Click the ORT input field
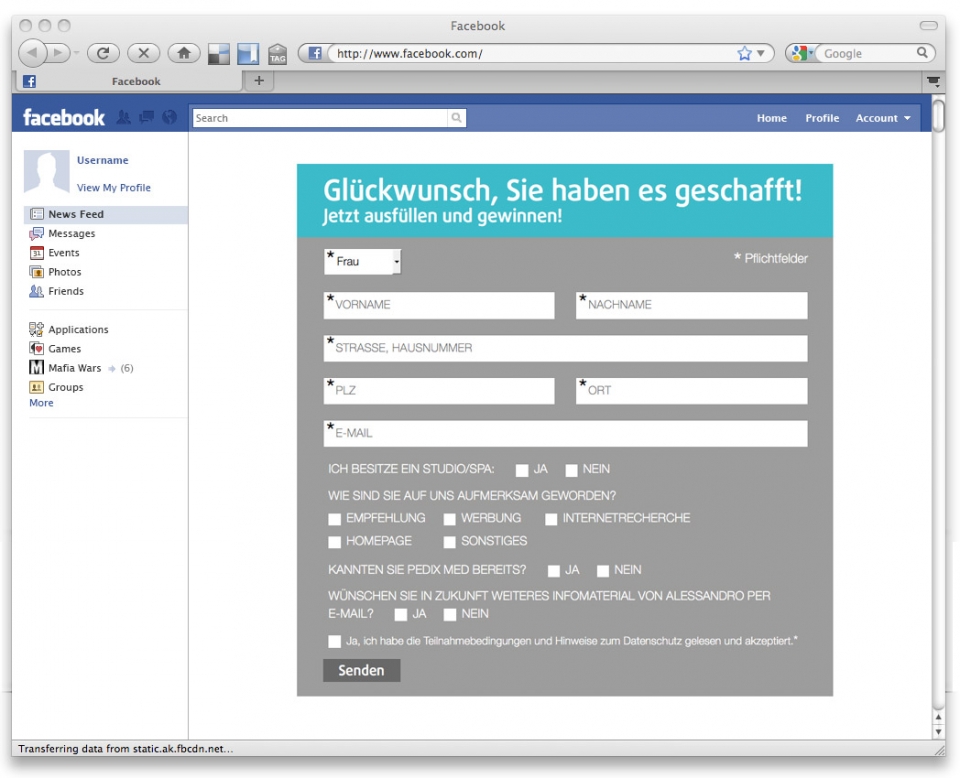The width and height of the screenshot is (960, 778). [691, 391]
